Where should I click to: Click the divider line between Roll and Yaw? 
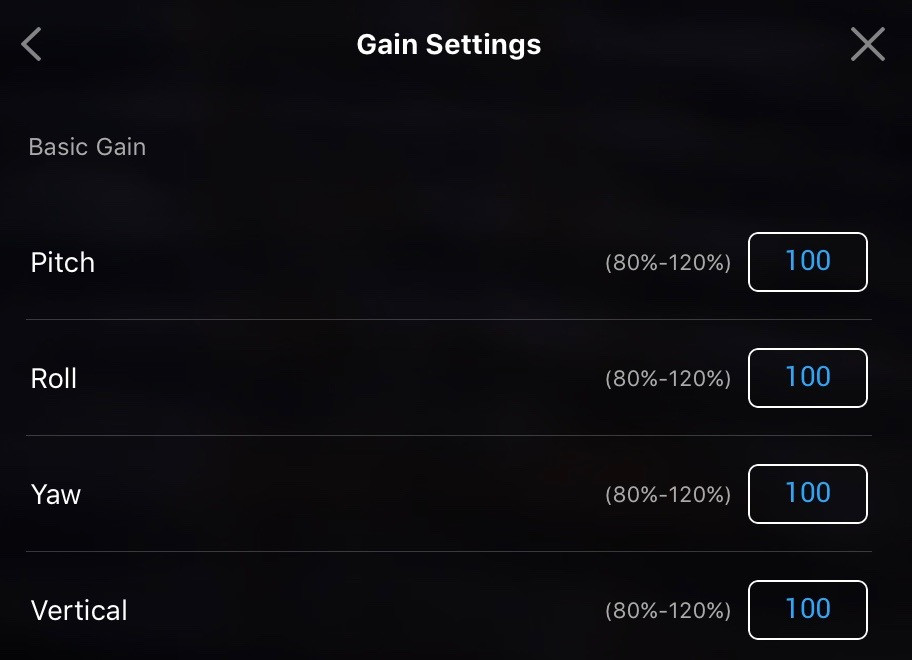(x=449, y=436)
